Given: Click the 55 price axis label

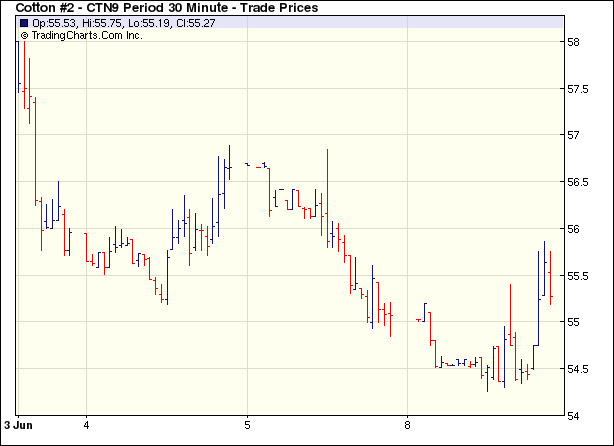Looking at the screenshot, I should [574, 322].
